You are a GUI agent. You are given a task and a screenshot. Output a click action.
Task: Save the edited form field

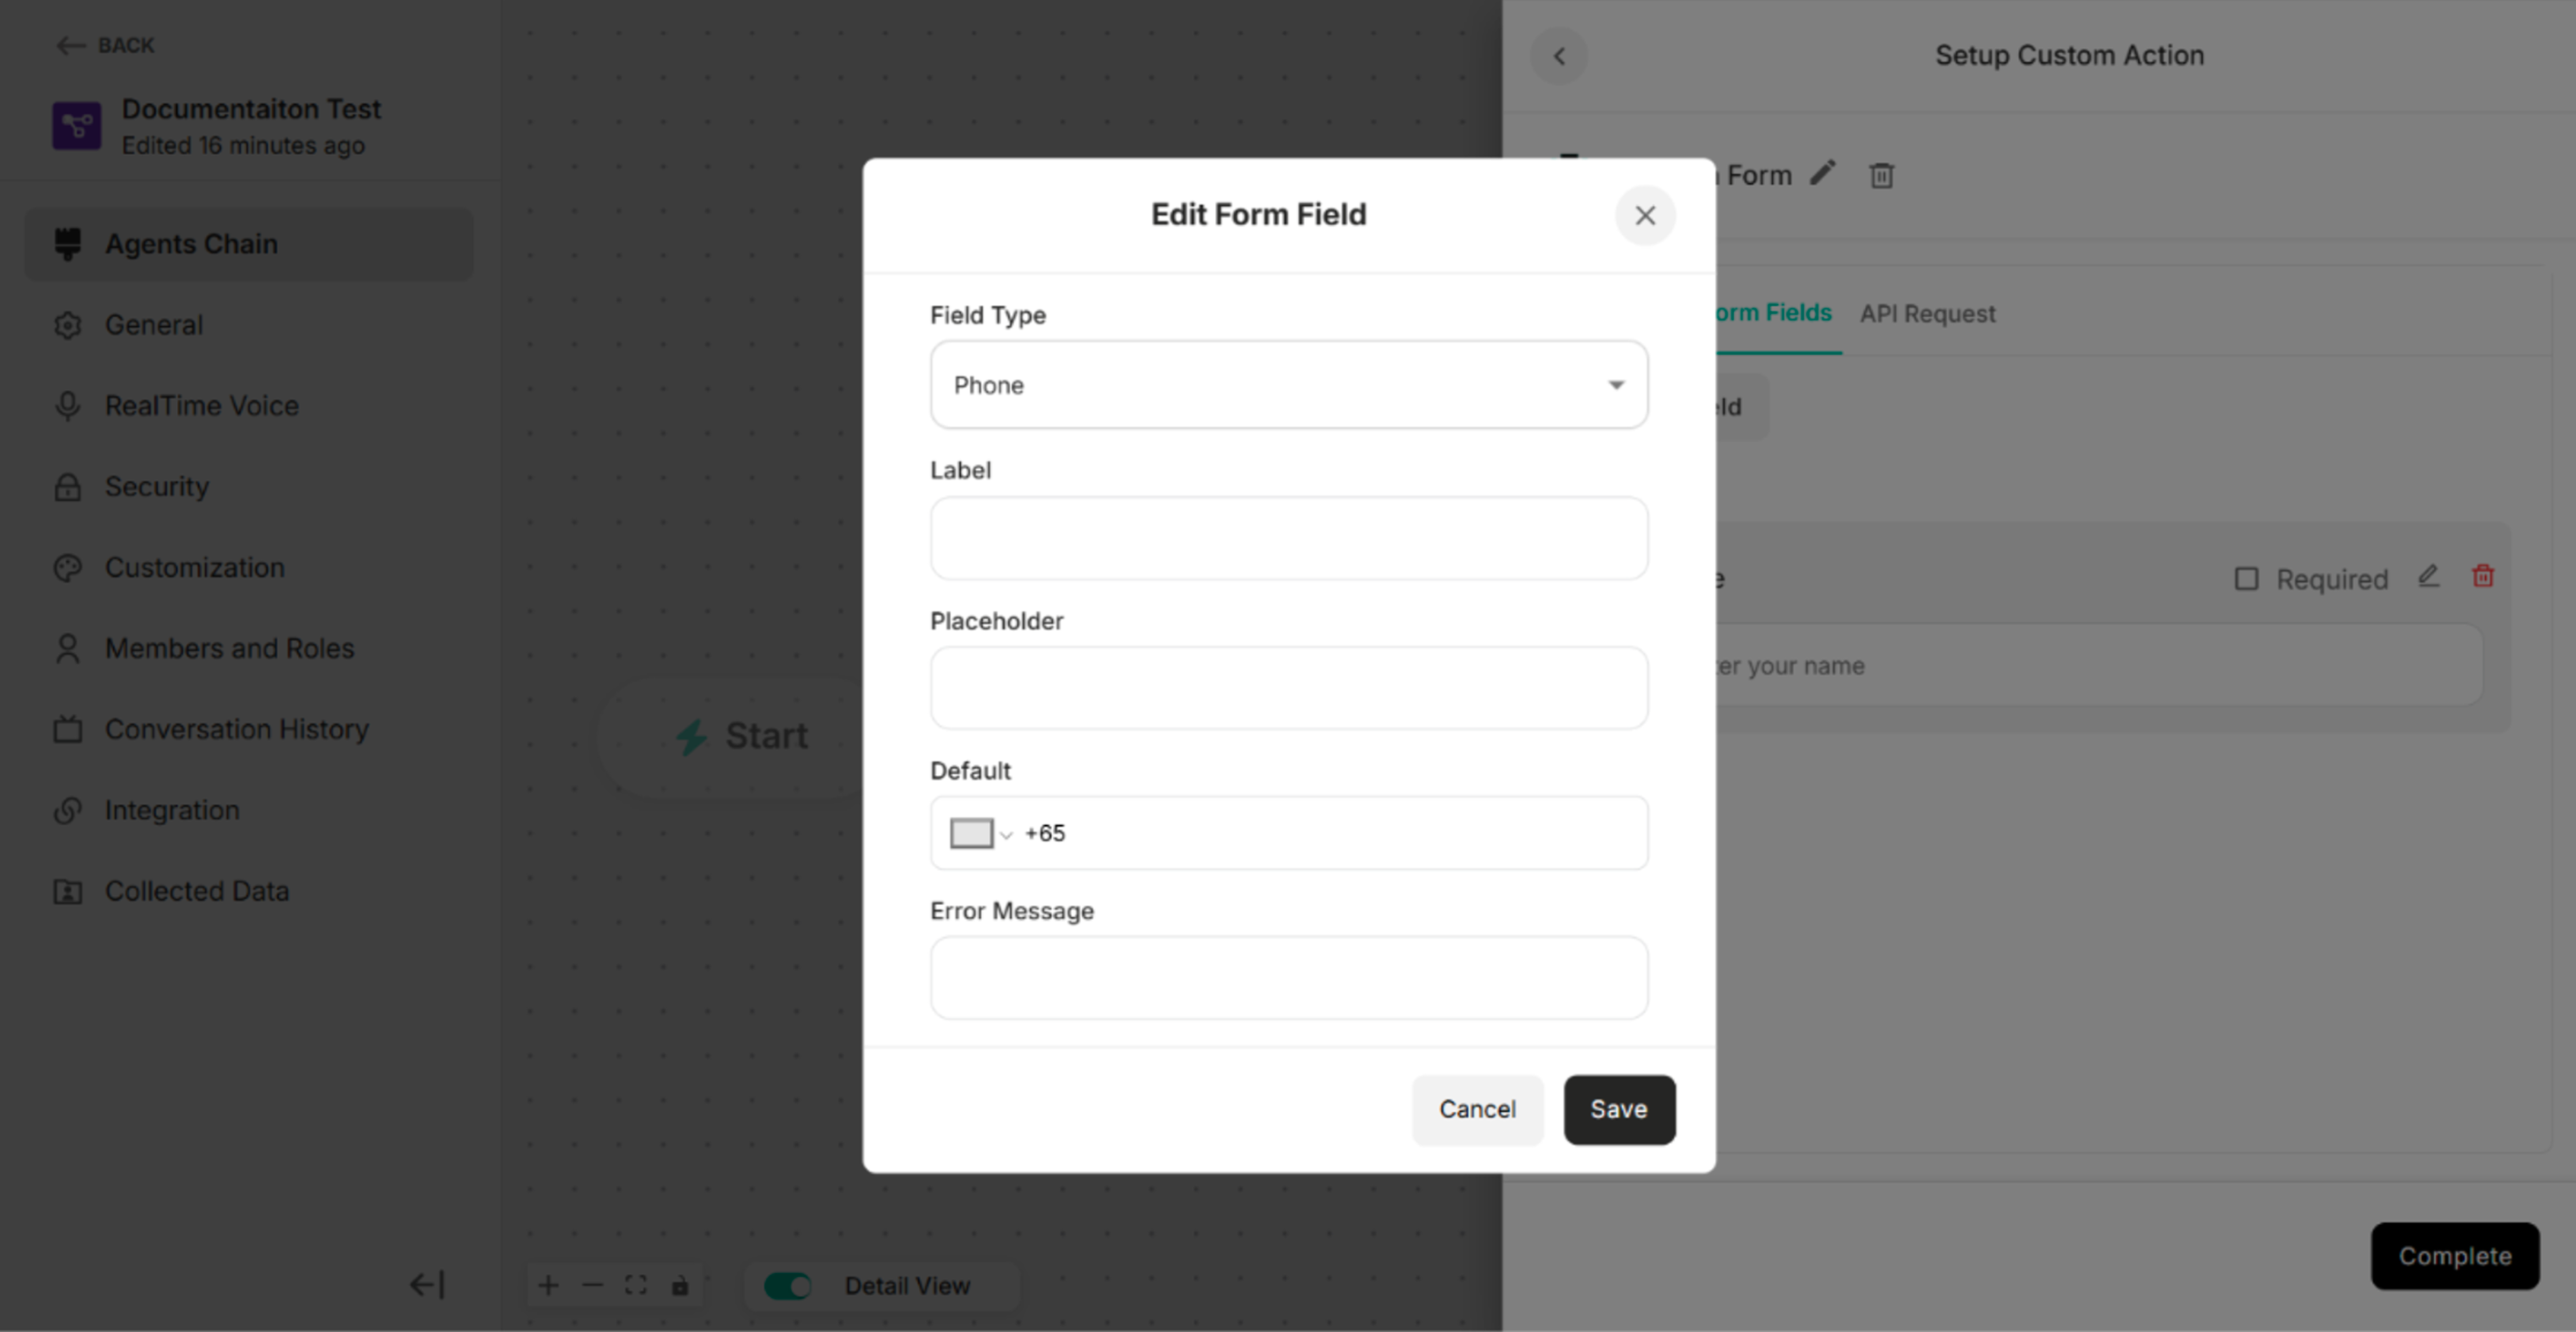1618,1109
